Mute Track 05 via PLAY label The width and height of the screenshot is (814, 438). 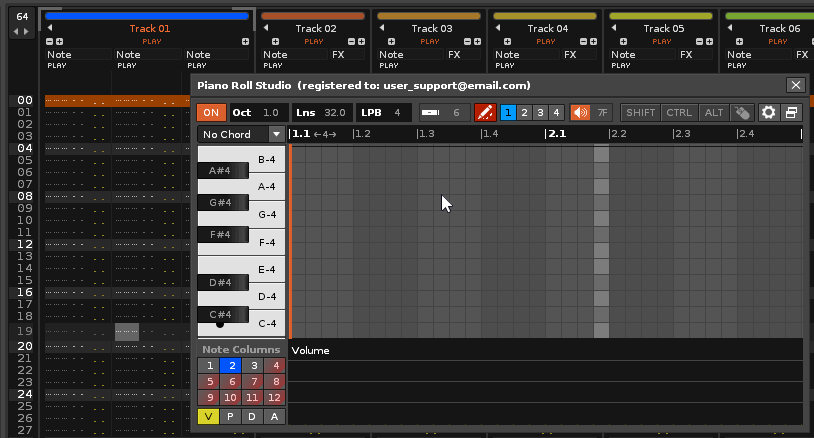[x=661, y=42]
